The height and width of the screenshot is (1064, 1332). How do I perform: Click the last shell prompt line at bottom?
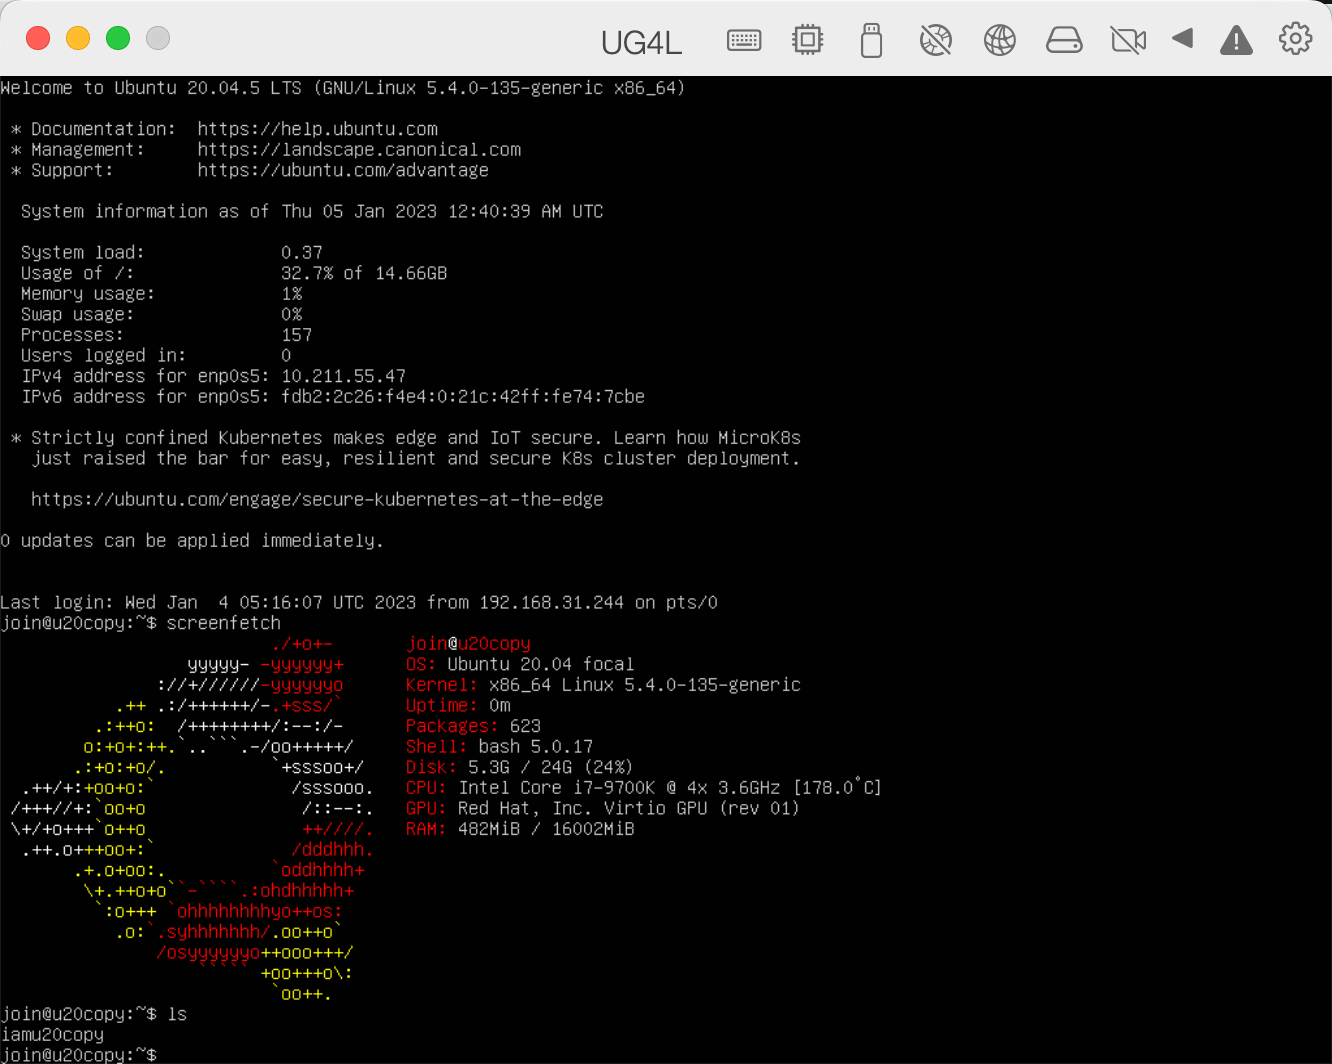click(x=80, y=1054)
